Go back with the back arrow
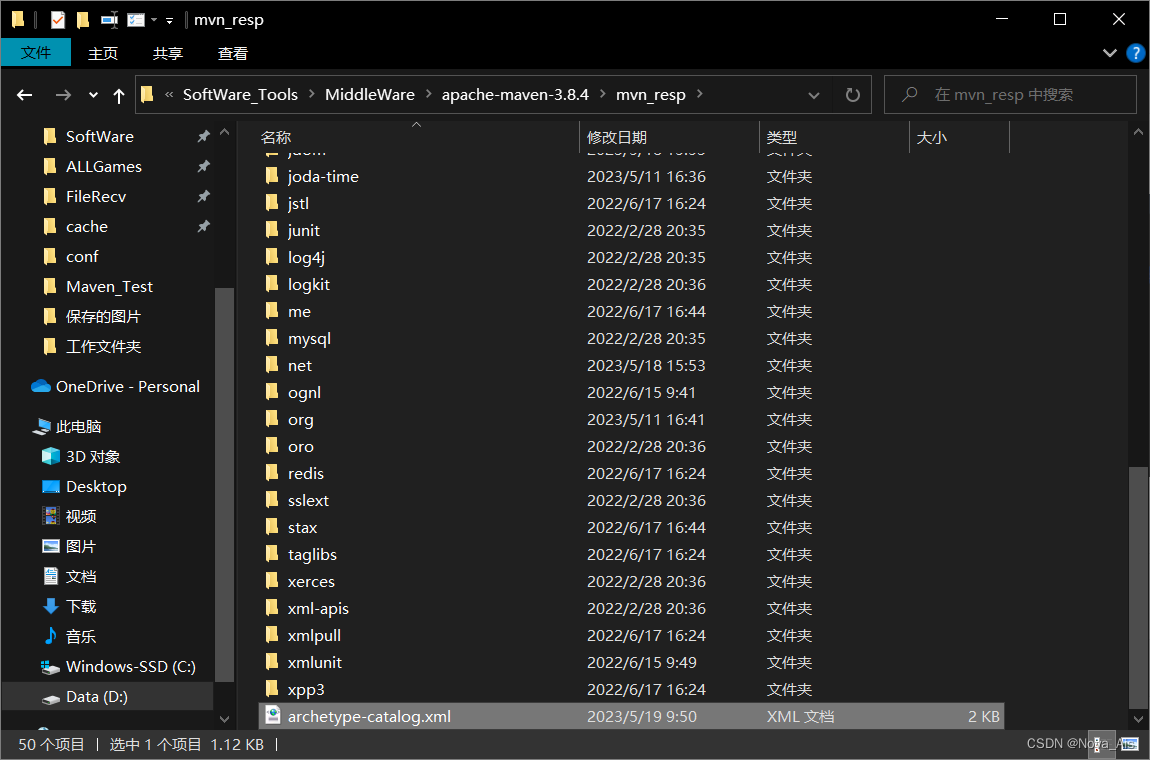1150x760 pixels. pos(25,95)
